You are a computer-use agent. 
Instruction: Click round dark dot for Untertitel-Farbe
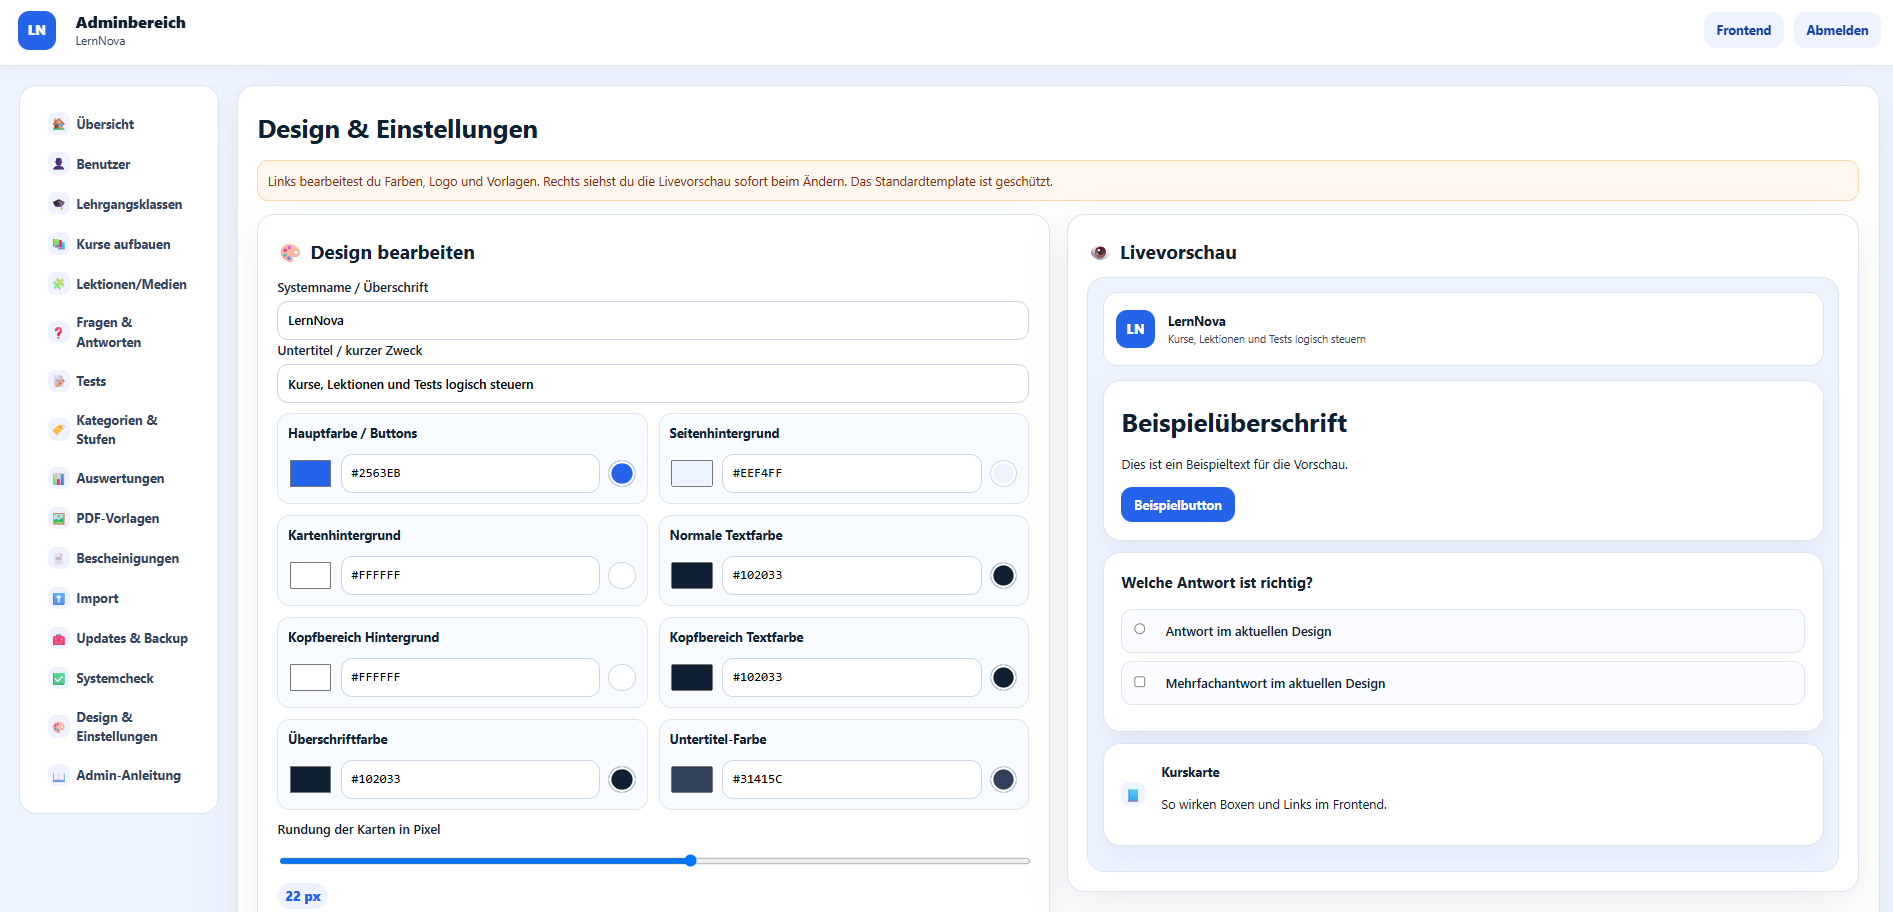click(1003, 779)
